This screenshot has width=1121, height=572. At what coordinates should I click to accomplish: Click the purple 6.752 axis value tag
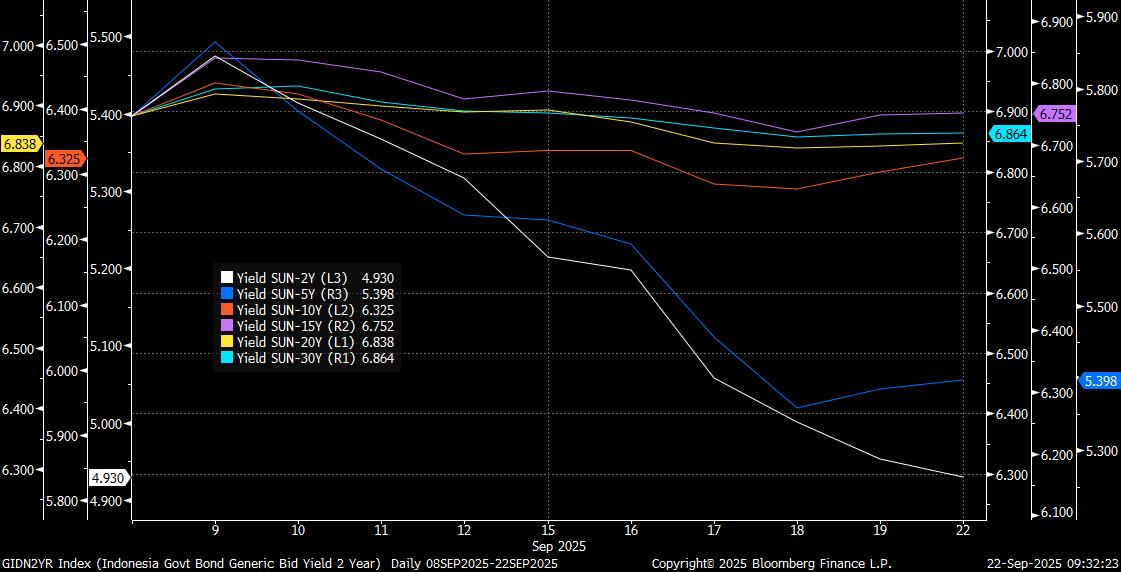click(1055, 115)
